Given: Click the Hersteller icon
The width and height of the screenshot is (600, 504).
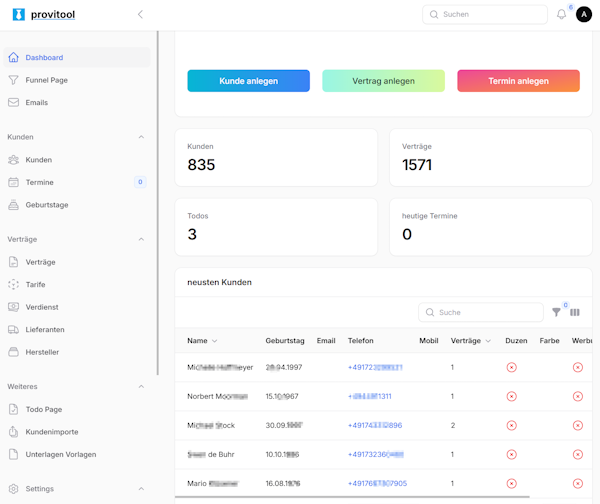Looking at the screenshot, I should pos(13,352).
